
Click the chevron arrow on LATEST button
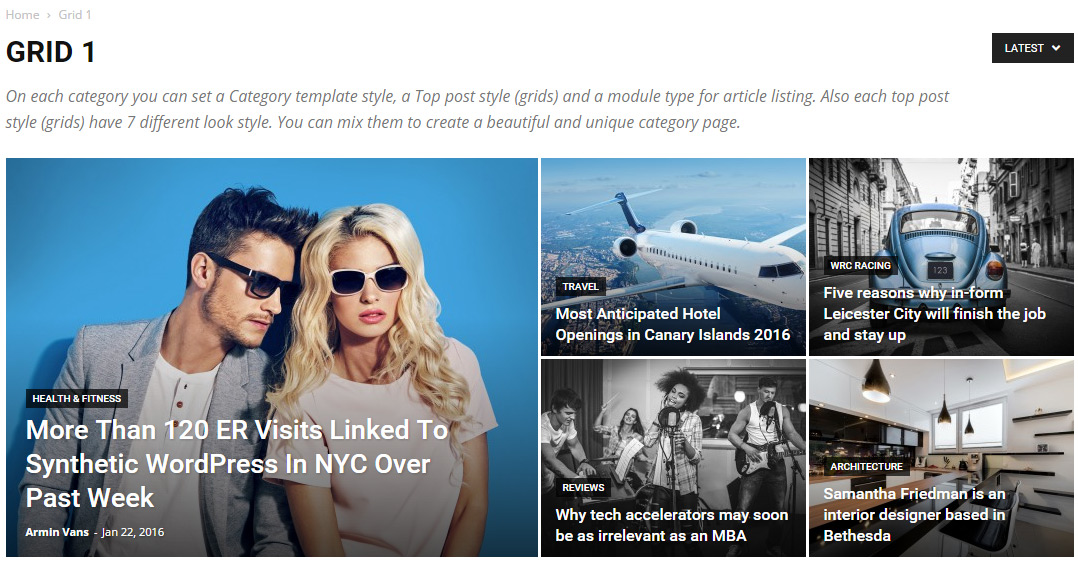click(1056, 48)
